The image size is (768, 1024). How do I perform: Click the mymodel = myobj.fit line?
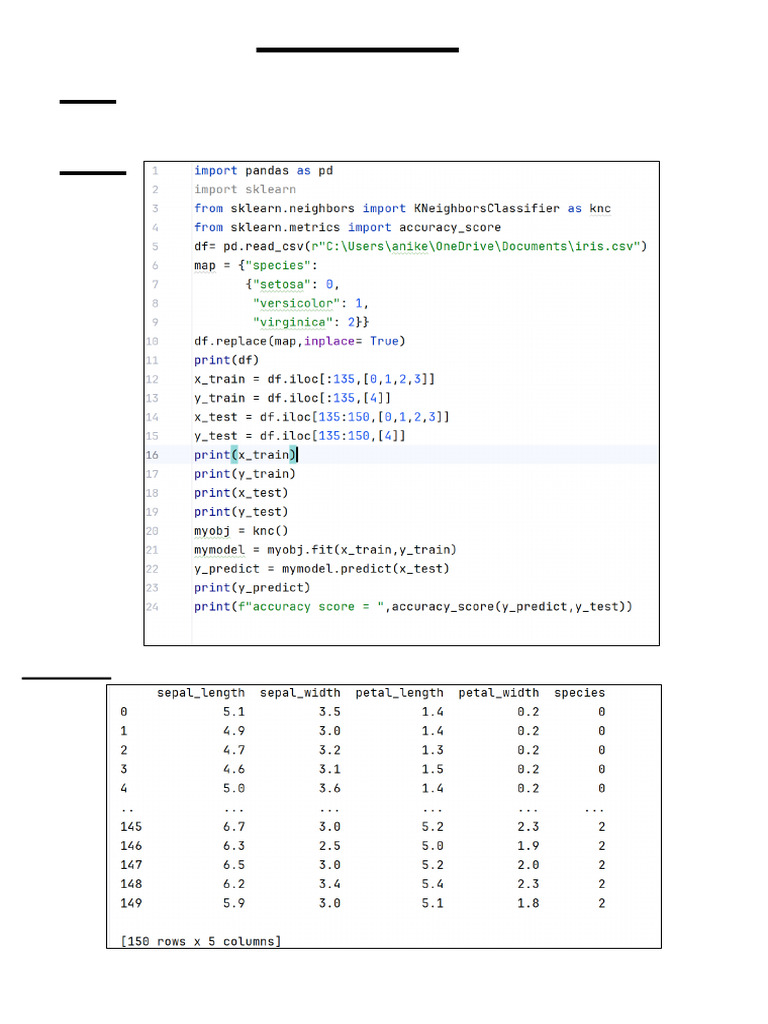pyautogui.click(x=325, y=549)
